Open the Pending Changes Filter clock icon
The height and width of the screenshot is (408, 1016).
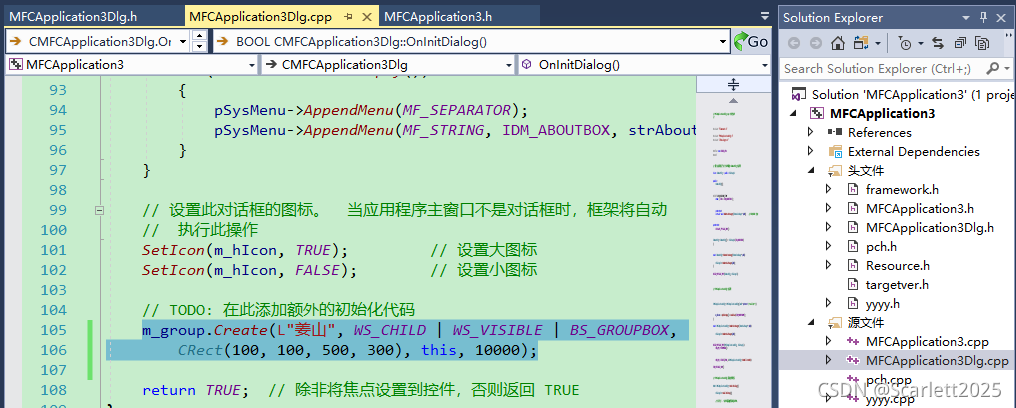905,43
